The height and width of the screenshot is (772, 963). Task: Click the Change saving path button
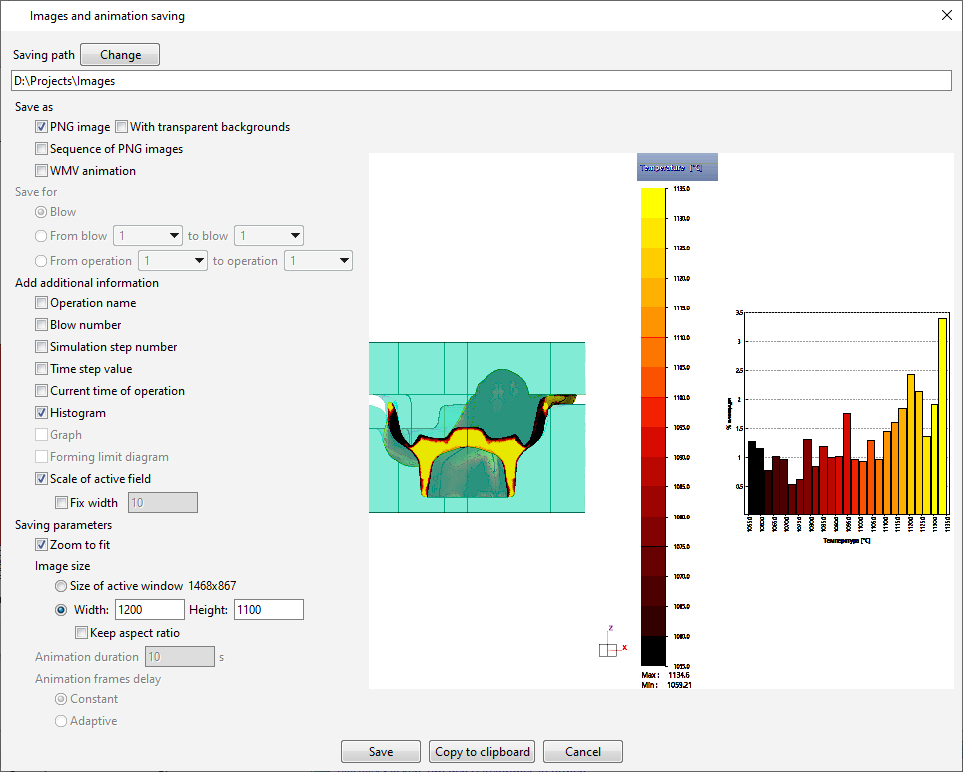tap(120, 55)
